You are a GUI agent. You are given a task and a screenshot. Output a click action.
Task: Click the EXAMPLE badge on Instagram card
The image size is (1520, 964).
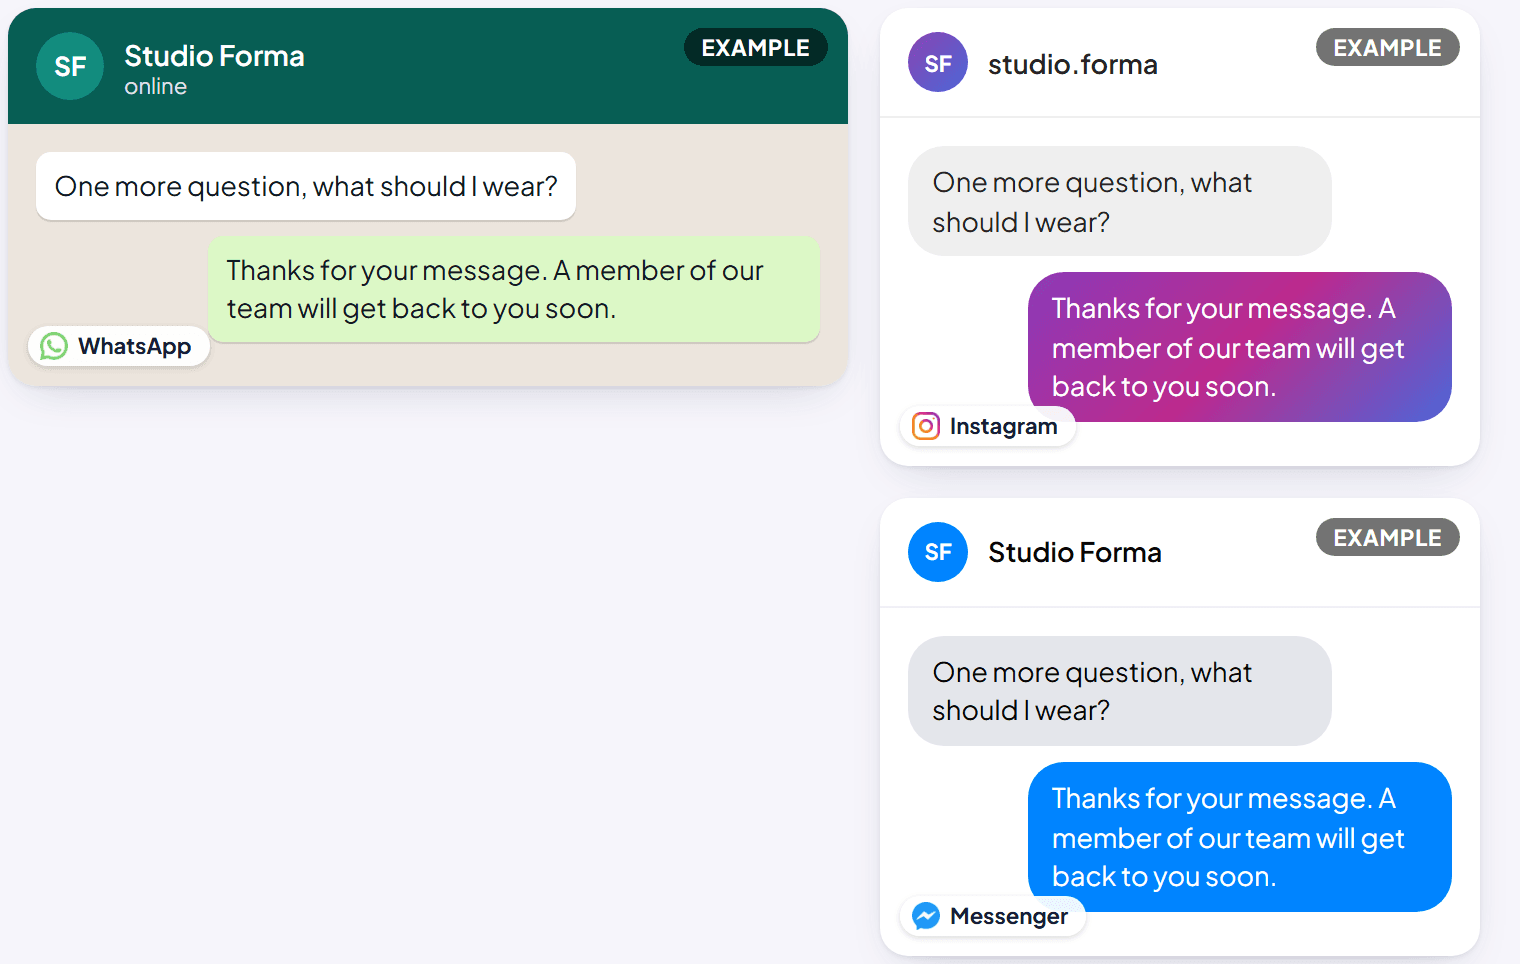pos(1388,47)
